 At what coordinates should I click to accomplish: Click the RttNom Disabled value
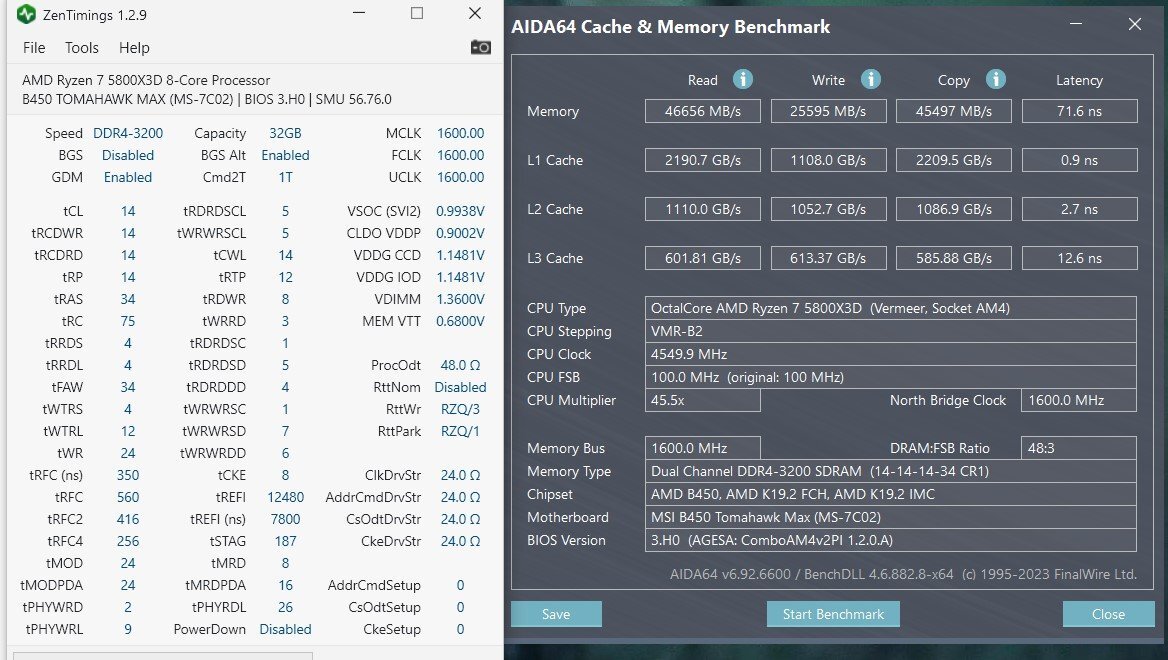(460, 387)
